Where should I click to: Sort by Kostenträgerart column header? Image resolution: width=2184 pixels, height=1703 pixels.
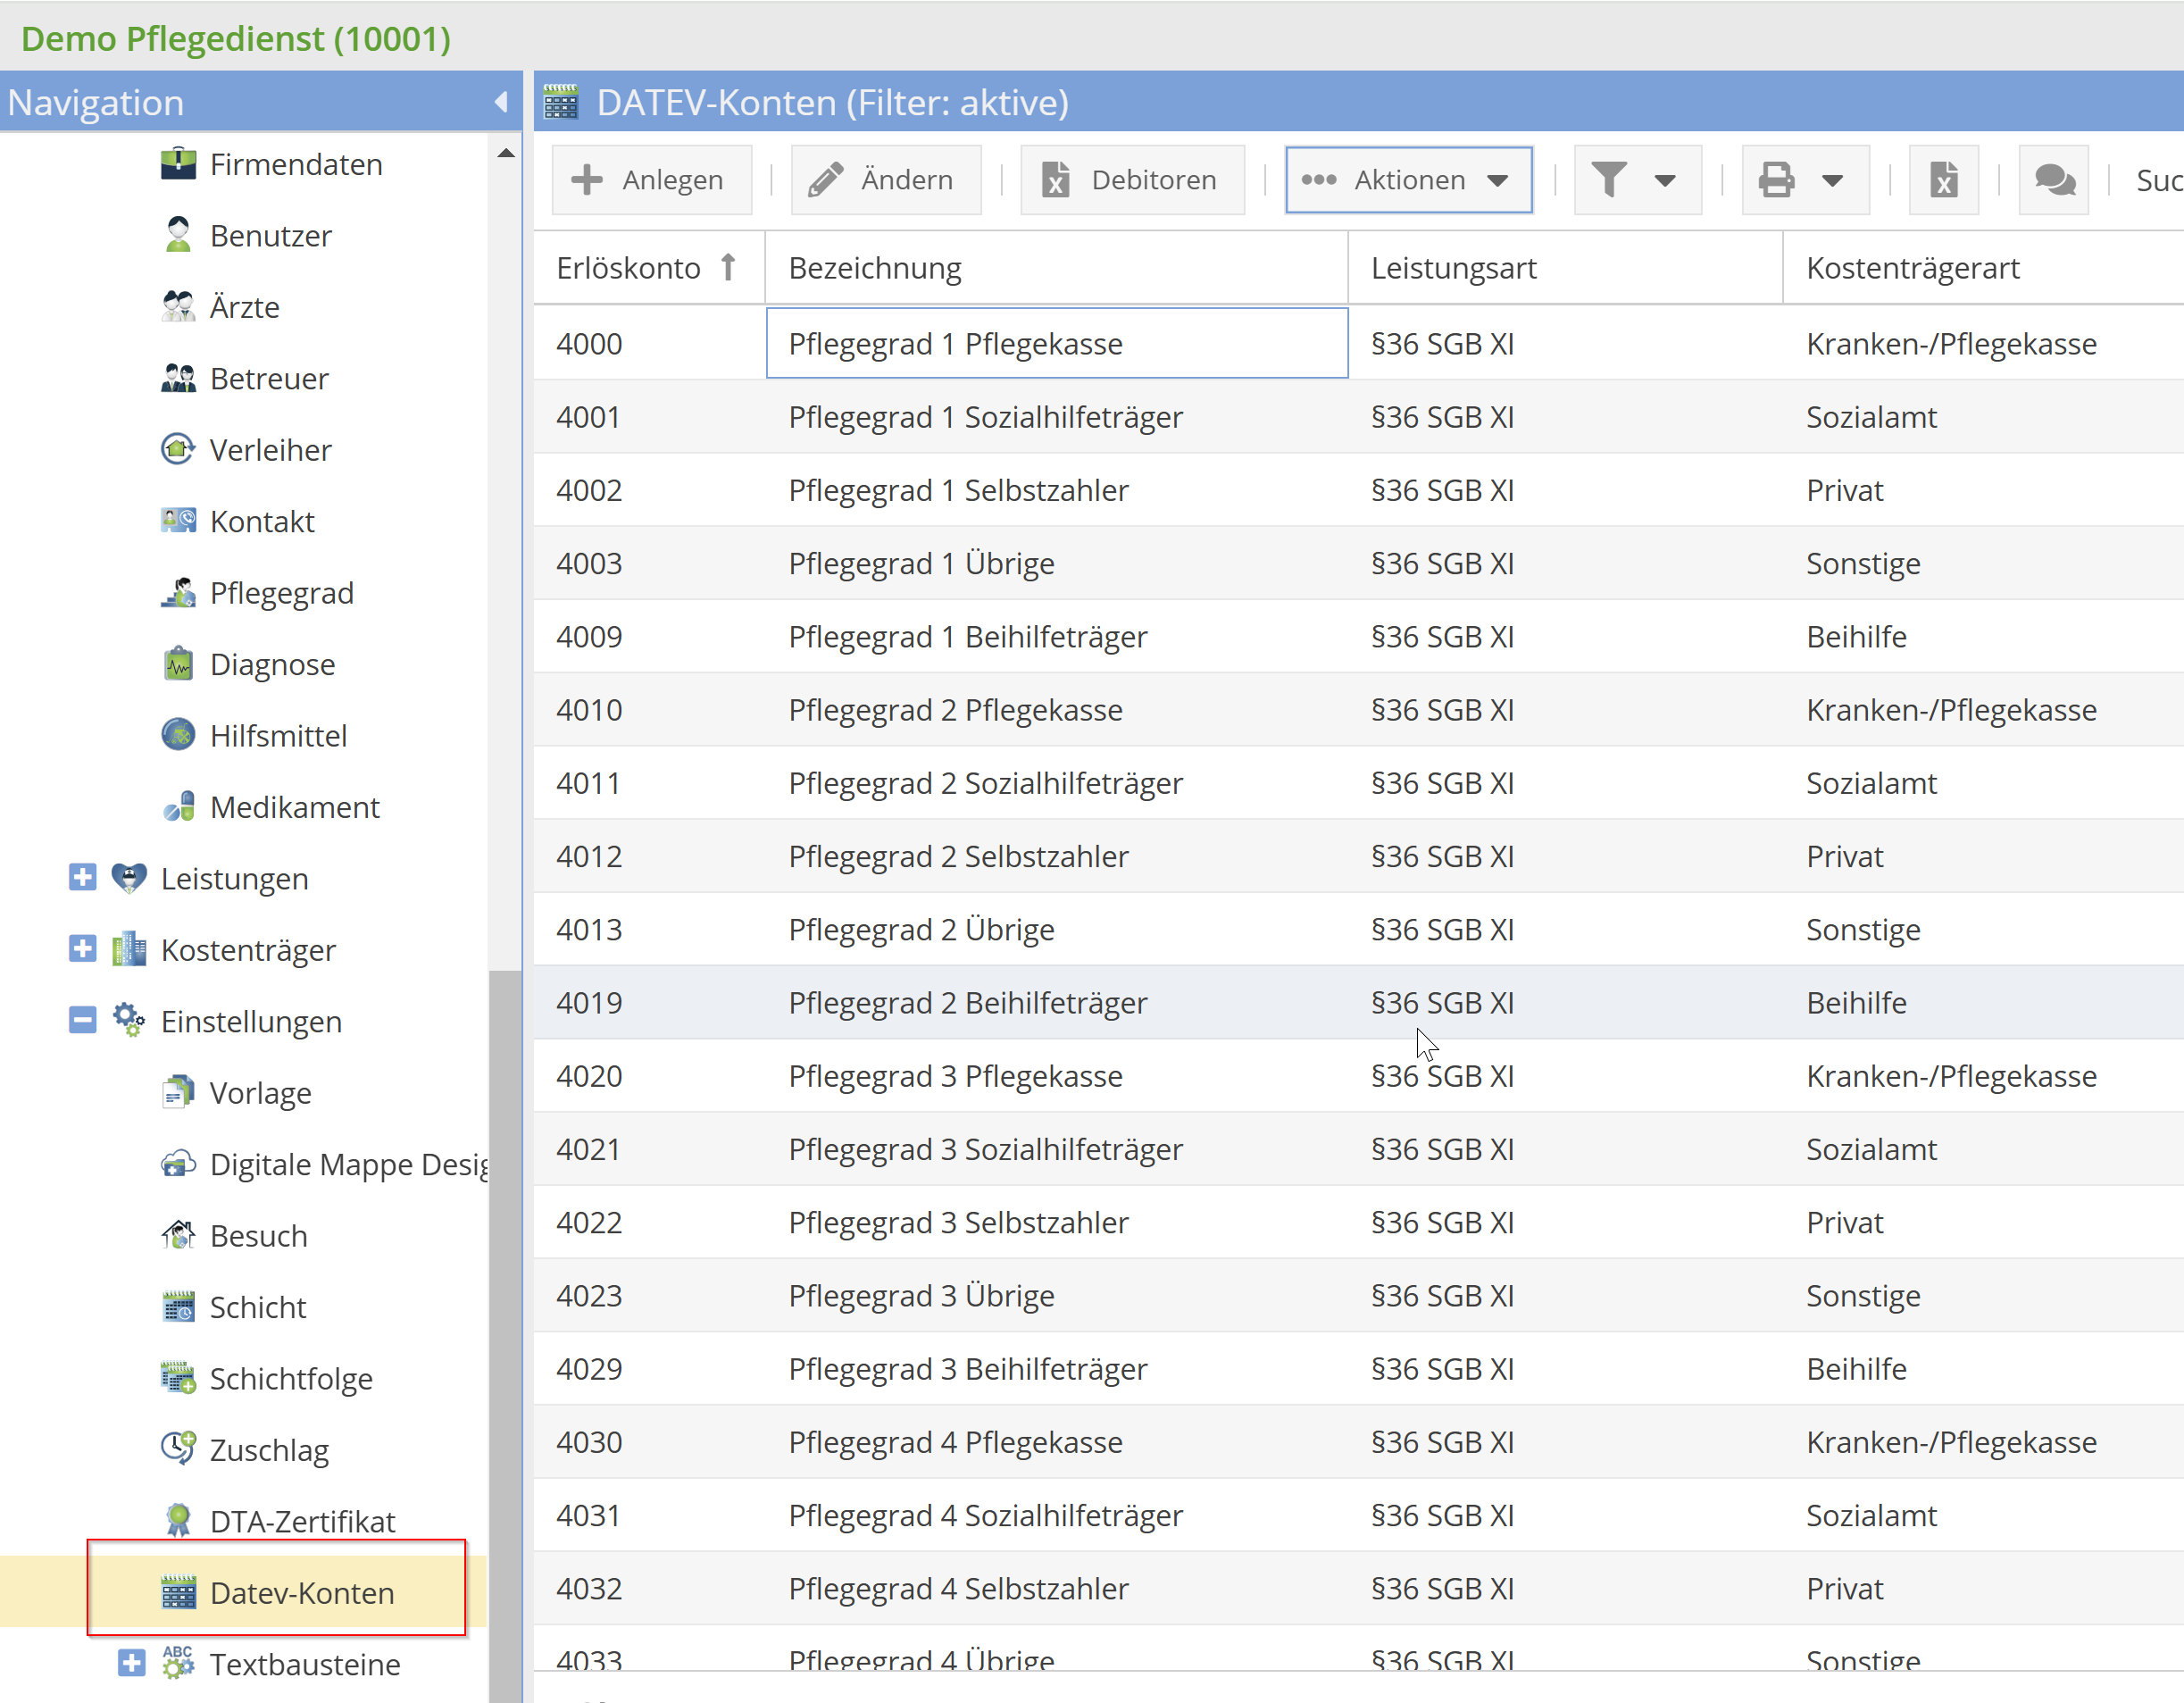click(x=1984, y=268)
